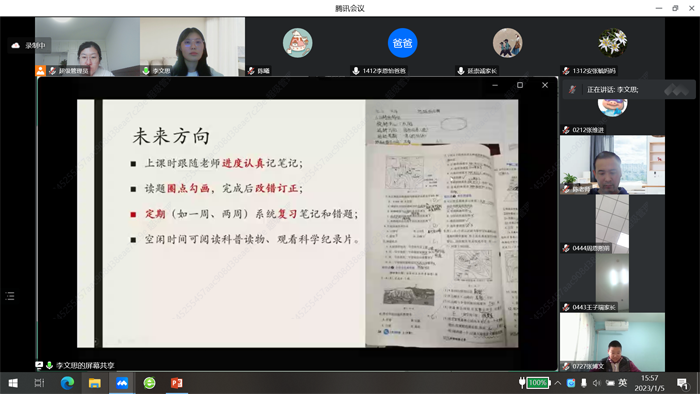Click the 正在讲话 speaker banner
The image size is (700, 394).
click(x=629, y=90)
